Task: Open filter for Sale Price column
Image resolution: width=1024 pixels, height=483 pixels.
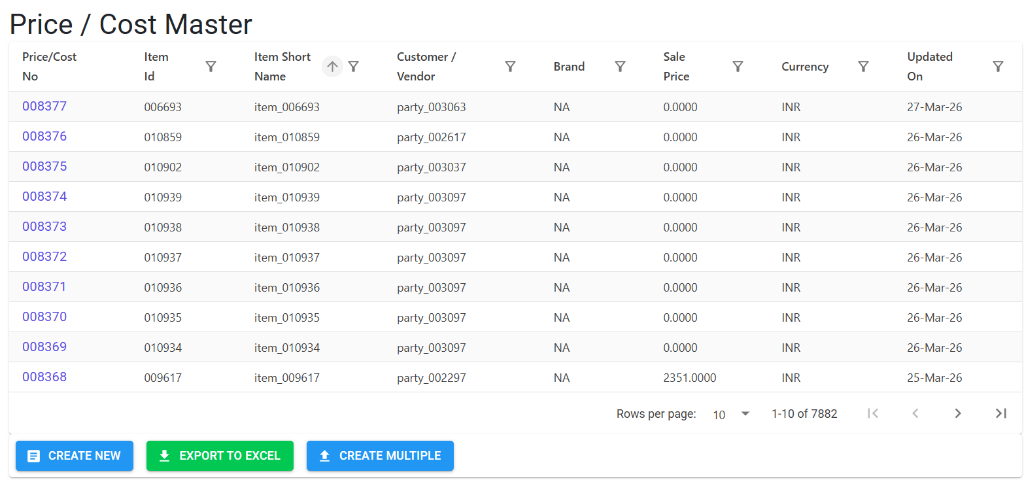Action: click(738, 67)
